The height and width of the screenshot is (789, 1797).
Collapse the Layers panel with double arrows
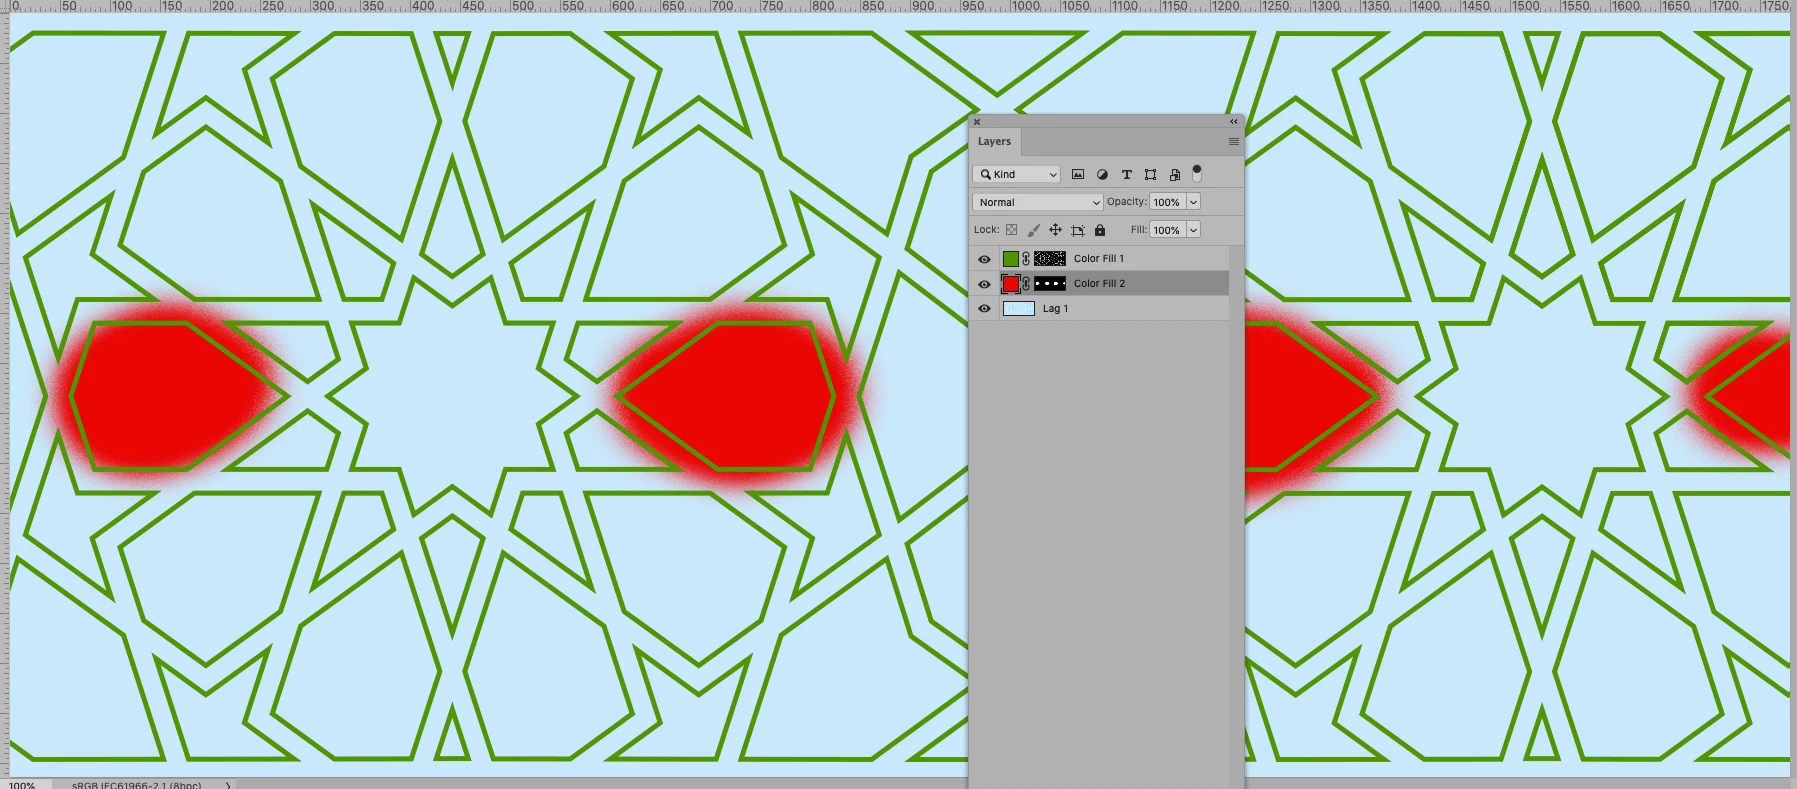pyautogui.click(x=1234, y=121)
